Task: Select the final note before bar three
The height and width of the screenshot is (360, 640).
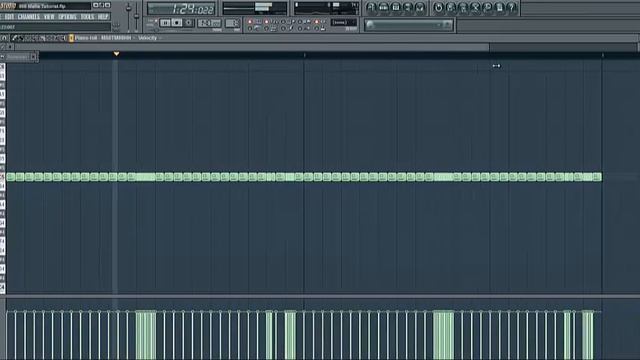Action: [x=597, y=177]
